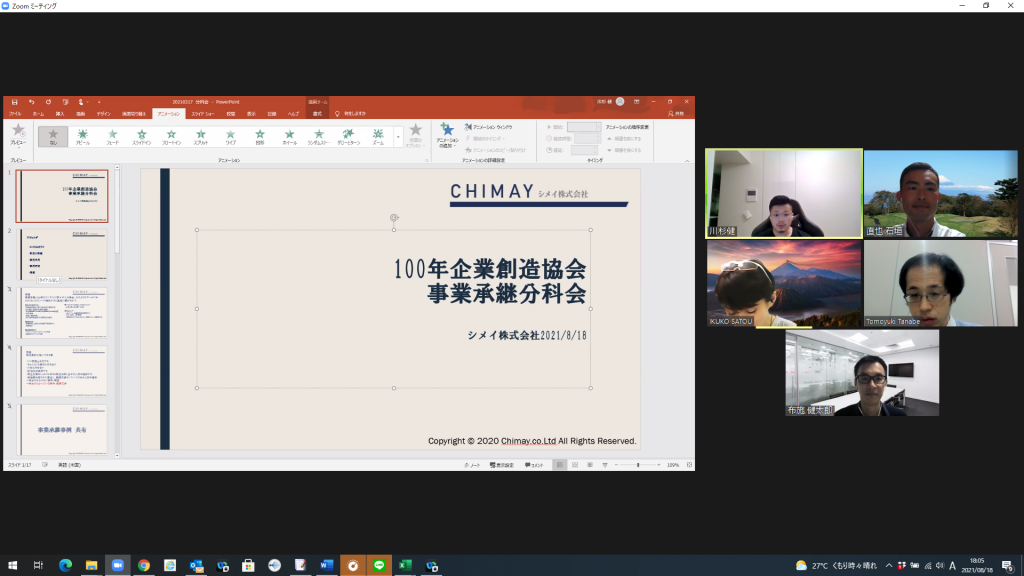Apply the Wipe (ワイプ) animation effect
Viewport: 1024px width, 576px height.
[x=230, y=135]
